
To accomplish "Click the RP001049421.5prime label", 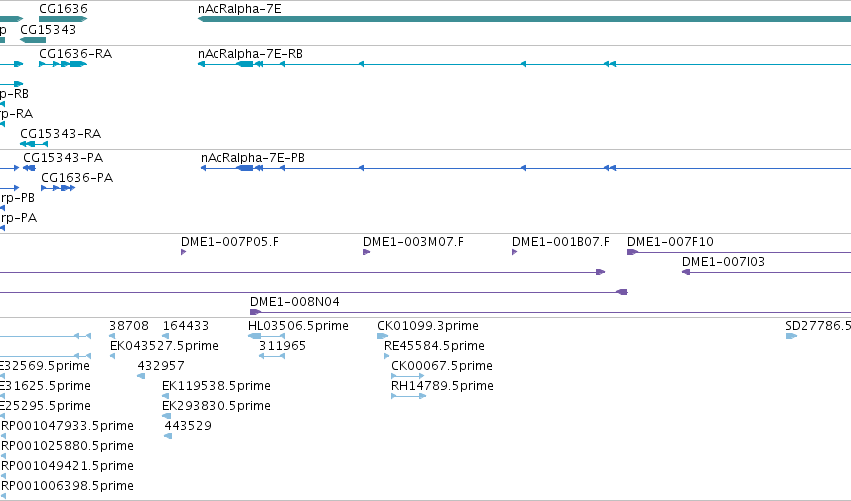I will coord(67,466).
